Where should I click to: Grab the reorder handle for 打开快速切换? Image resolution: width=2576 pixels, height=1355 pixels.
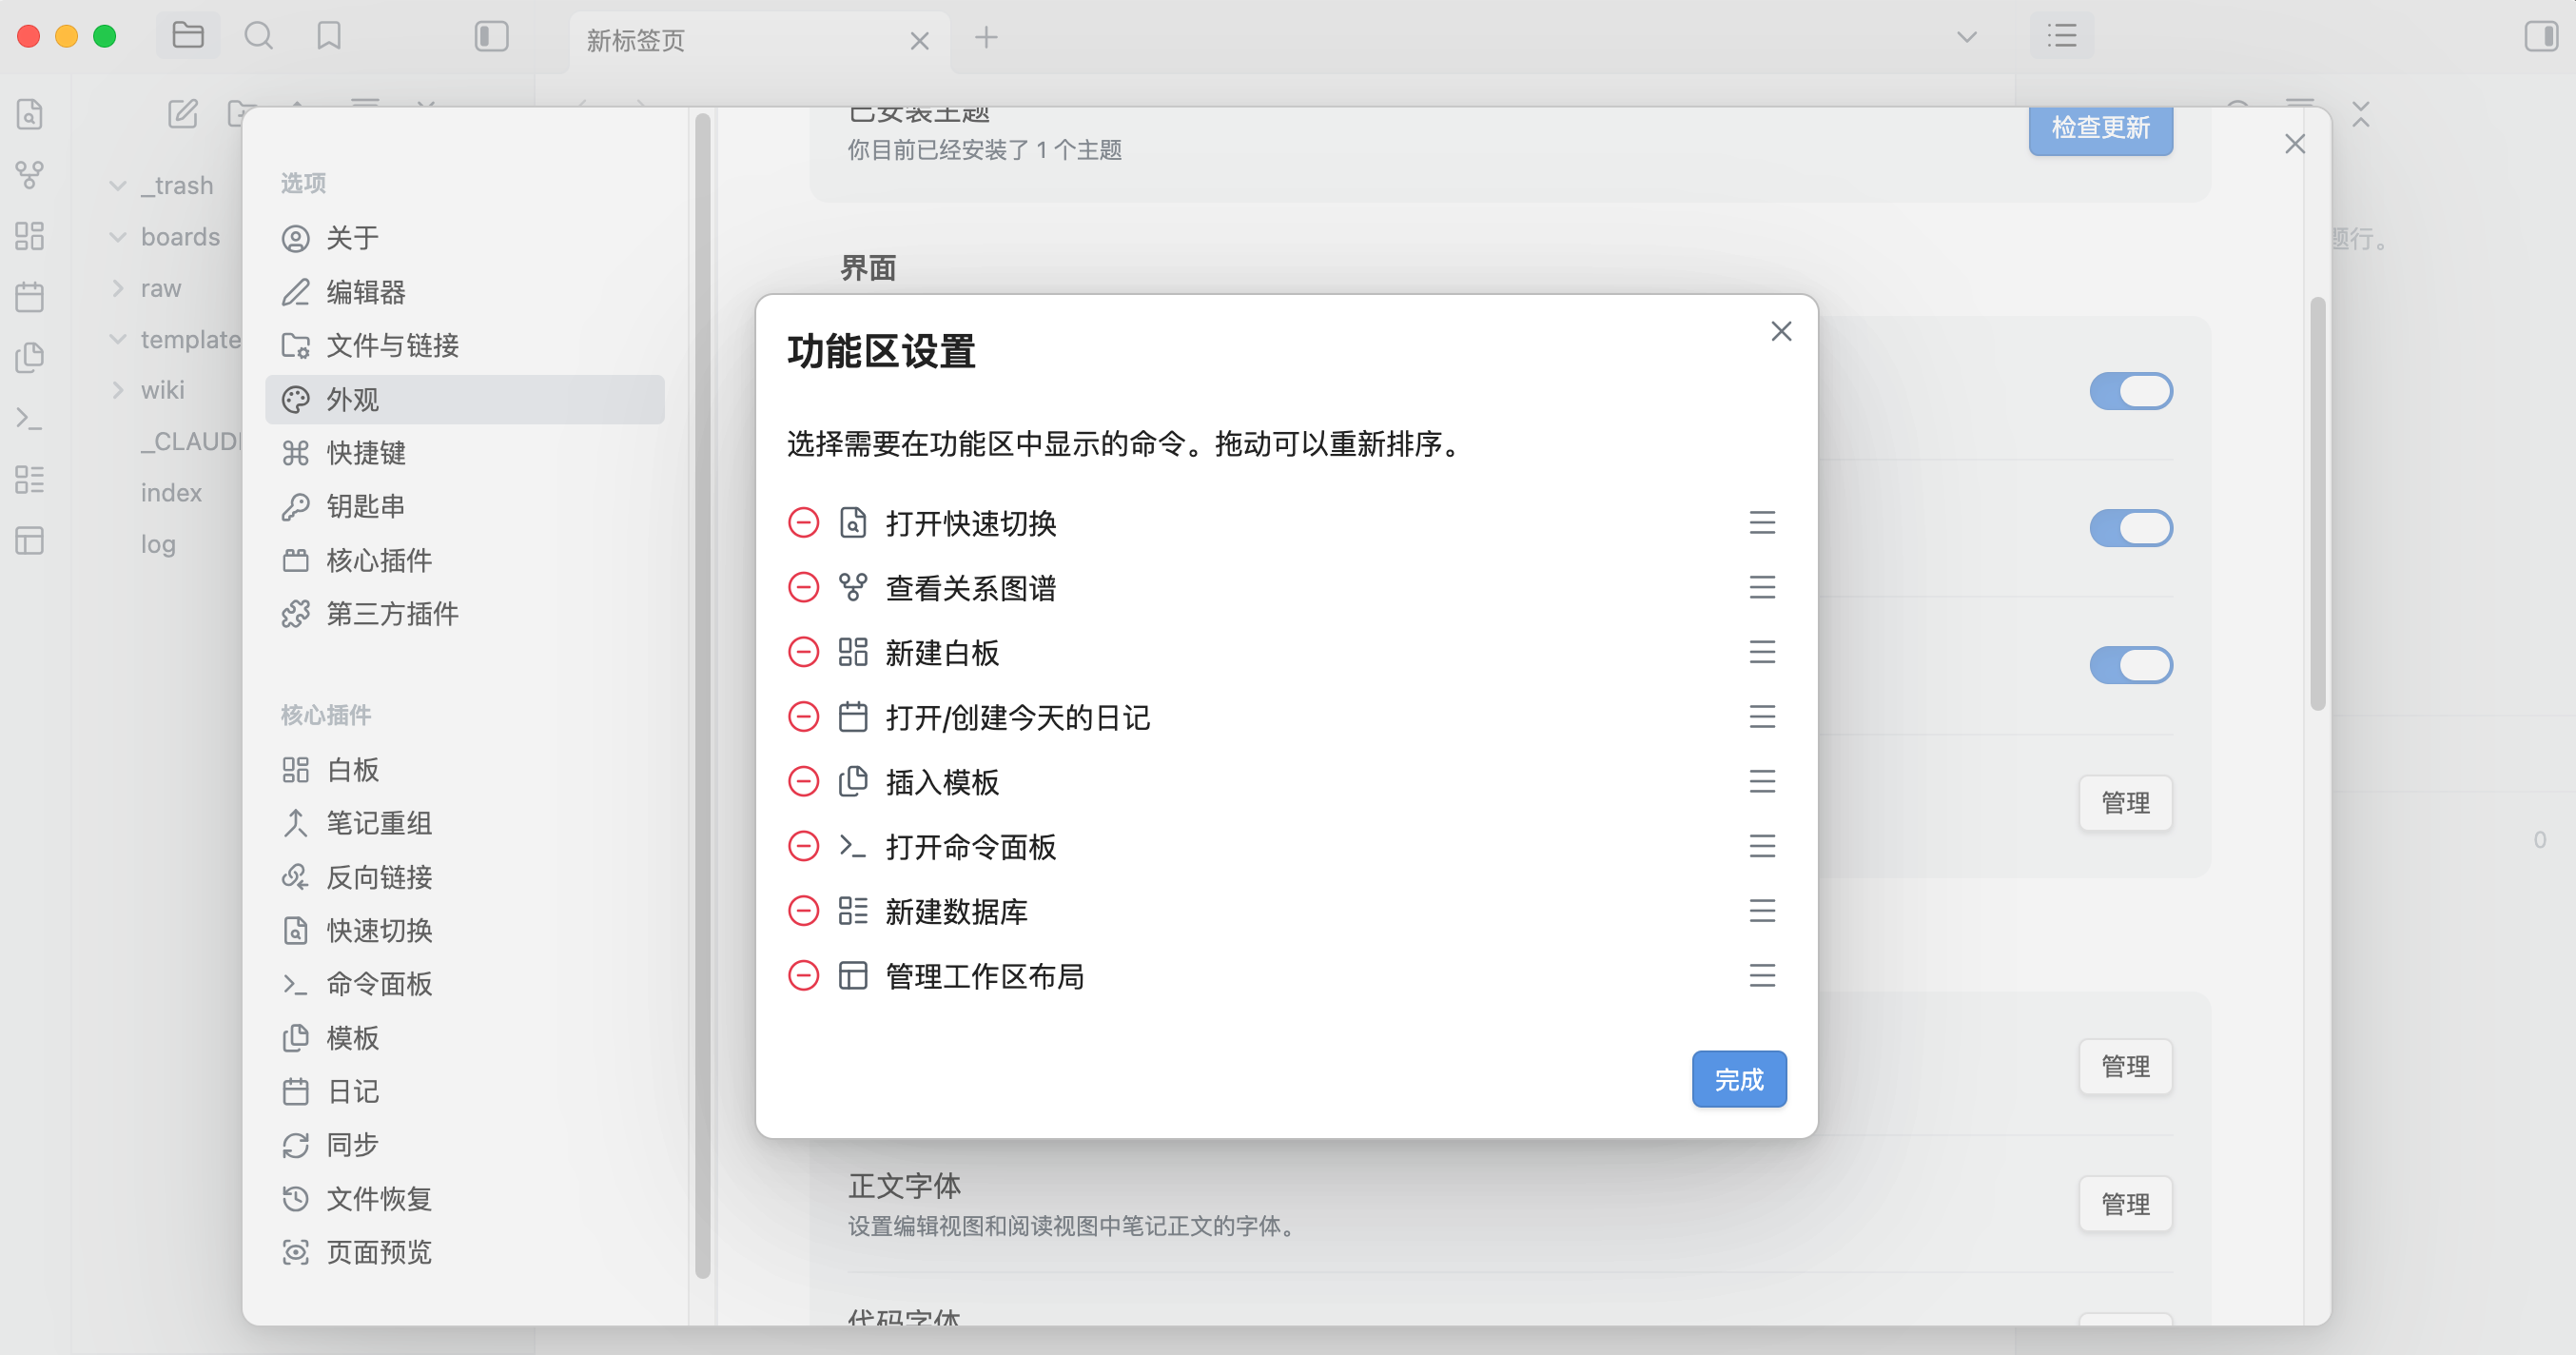click(1762, 522)
